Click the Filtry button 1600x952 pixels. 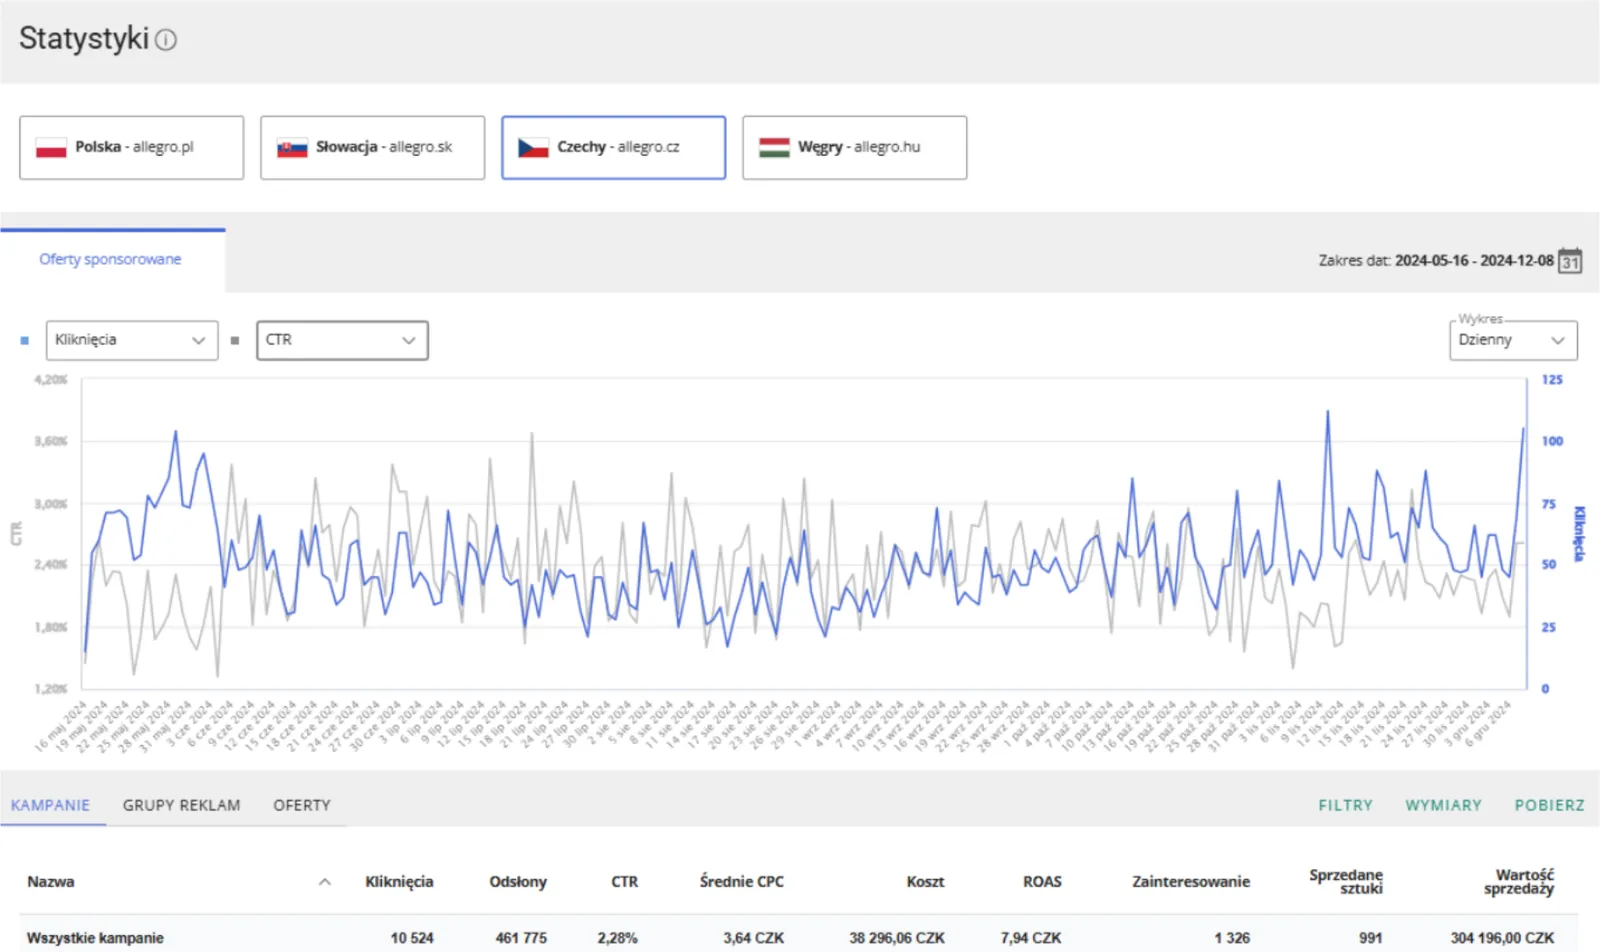(x=1345, y=805)
